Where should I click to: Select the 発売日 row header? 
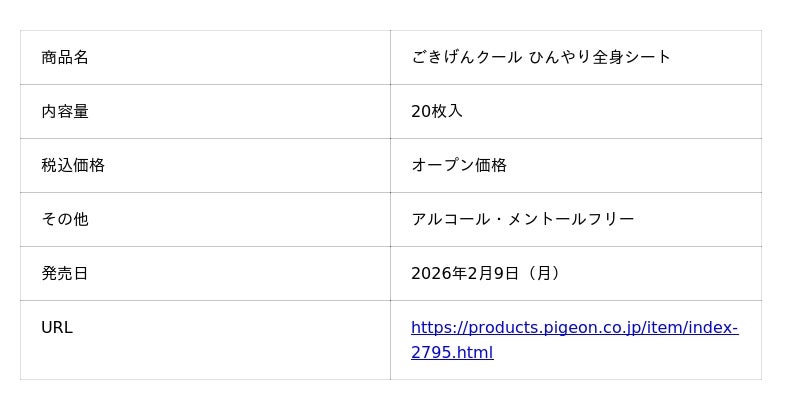click(65, 274)
